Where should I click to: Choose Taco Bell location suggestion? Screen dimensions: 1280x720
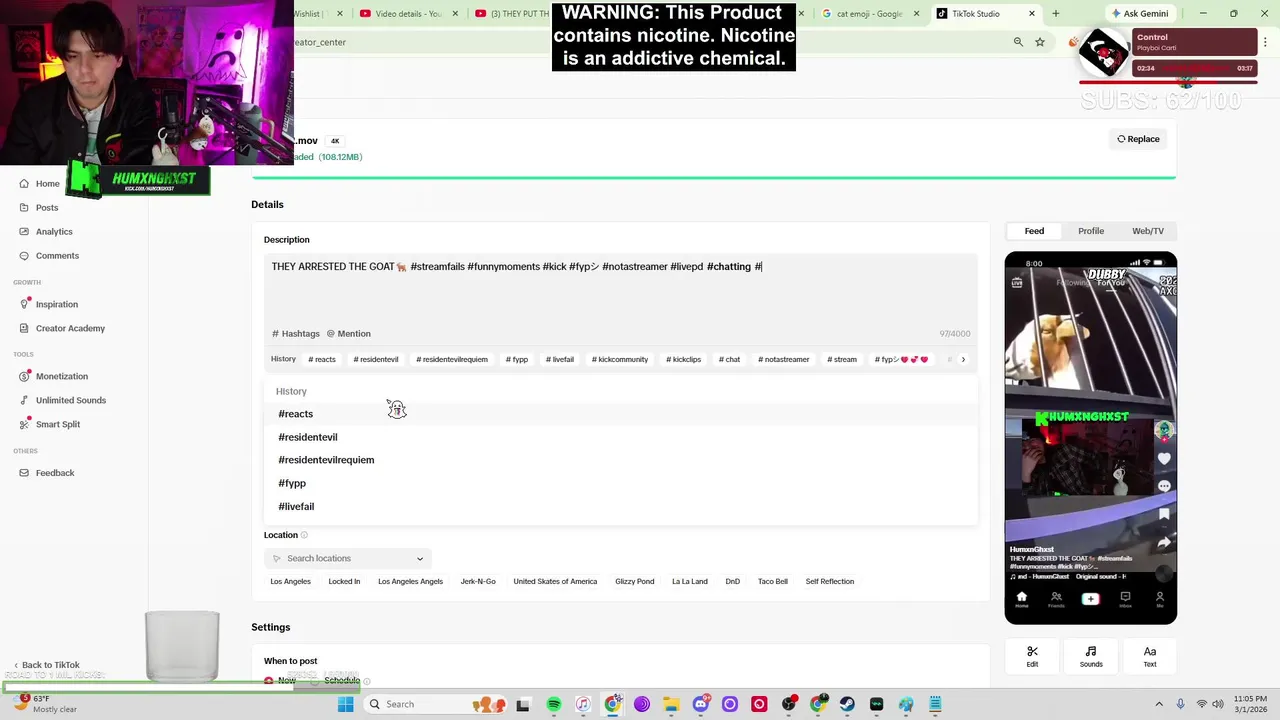click(773, 582)
